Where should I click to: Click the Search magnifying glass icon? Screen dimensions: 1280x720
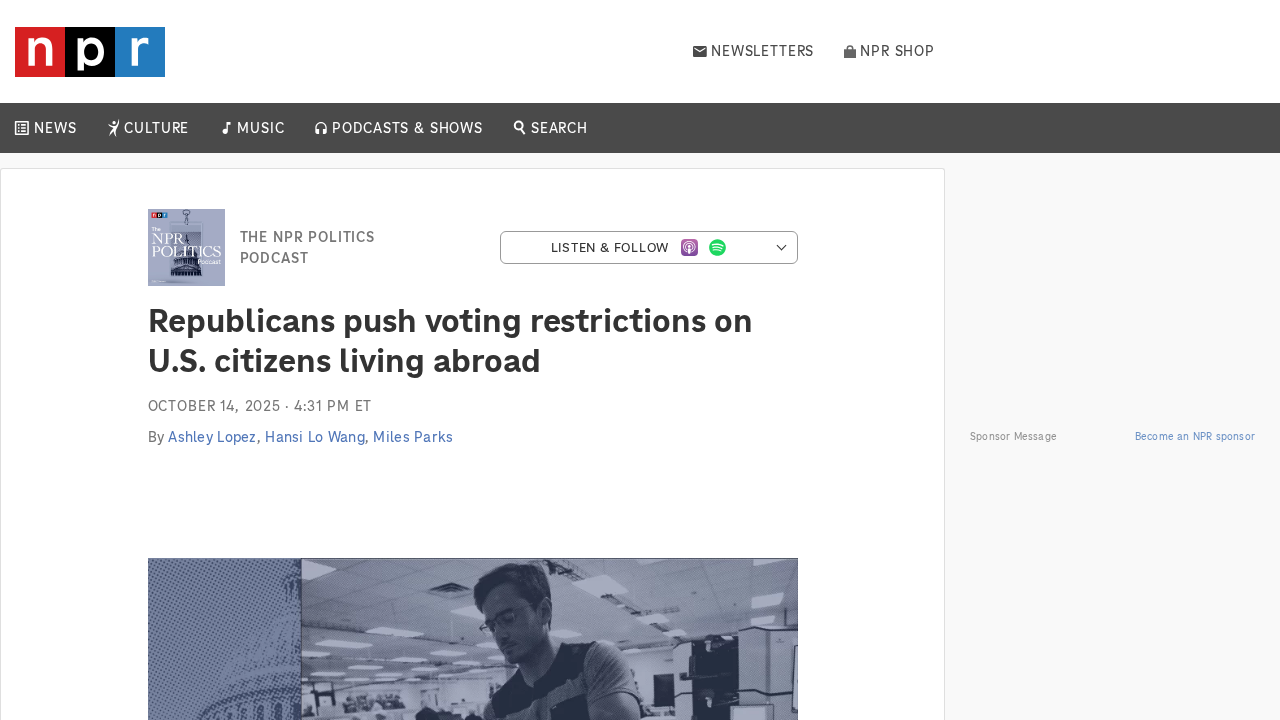click(x=520, y=127)
